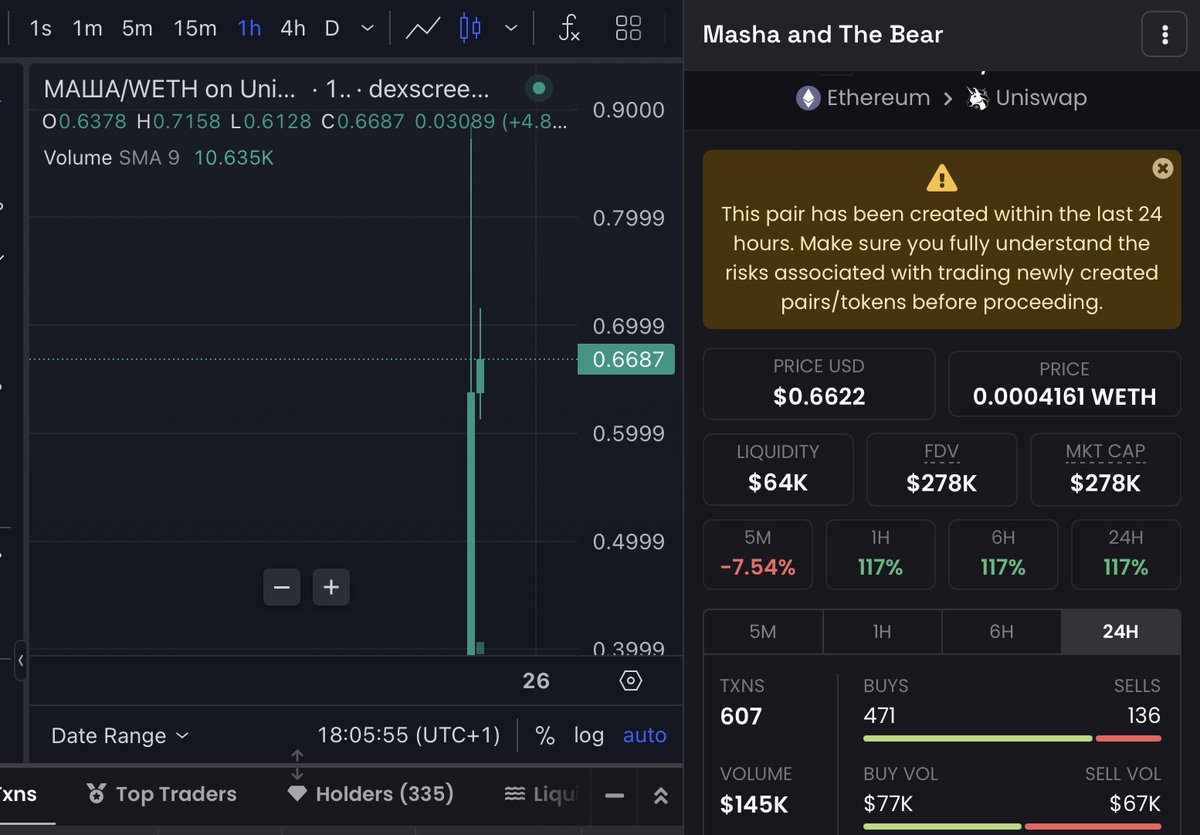
Task: Click the VOLUME $145K value
Action: click(754, 804)
